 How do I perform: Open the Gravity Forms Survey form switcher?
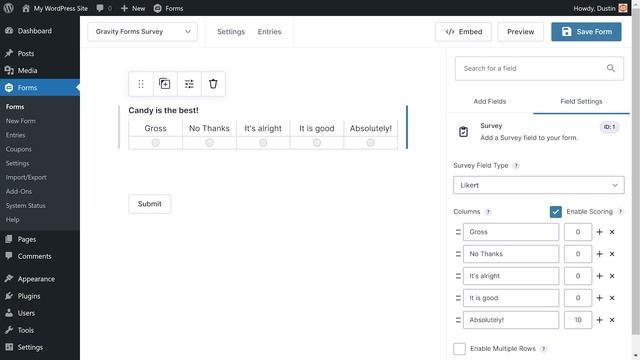click(142, 32)
